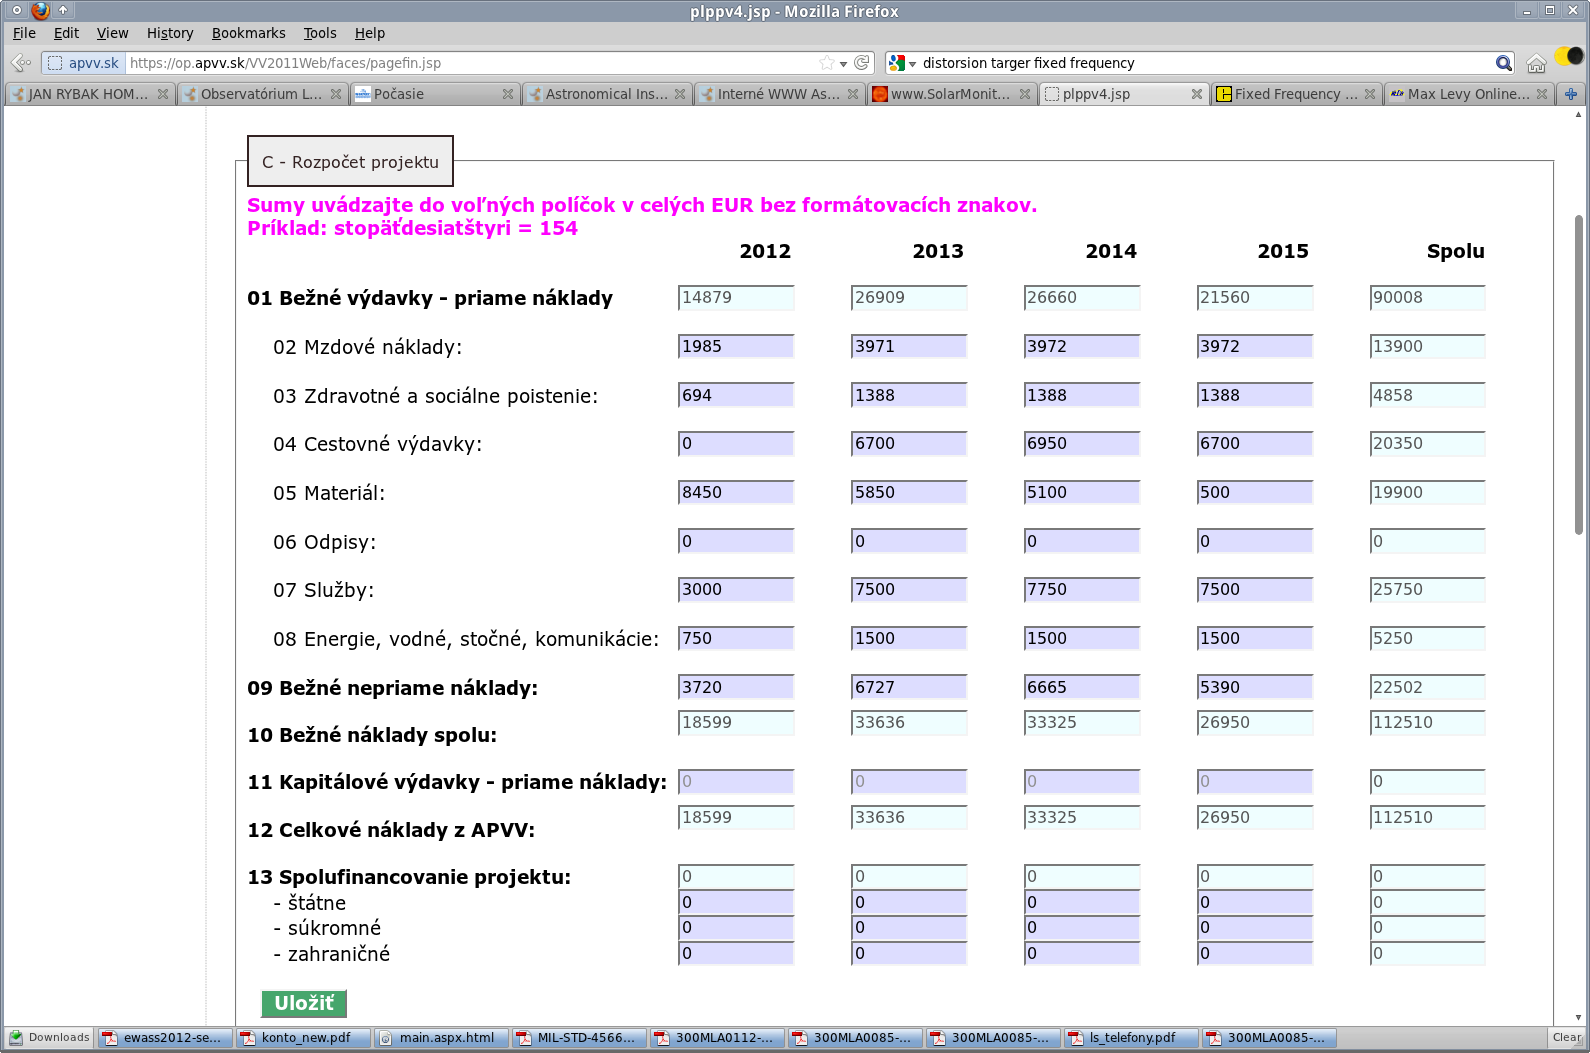Select the 2013 Cestovné výdavky field
Viewport: 1590px width, 1053px height.
[908, 443]
